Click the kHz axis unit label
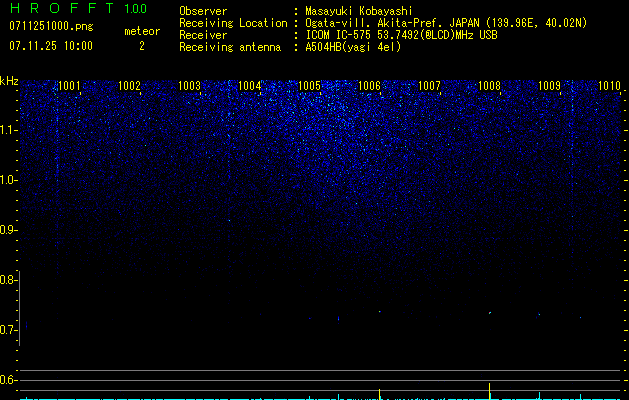Image resolution: width=629 pixels, height=400 pixels. [10, 81]
